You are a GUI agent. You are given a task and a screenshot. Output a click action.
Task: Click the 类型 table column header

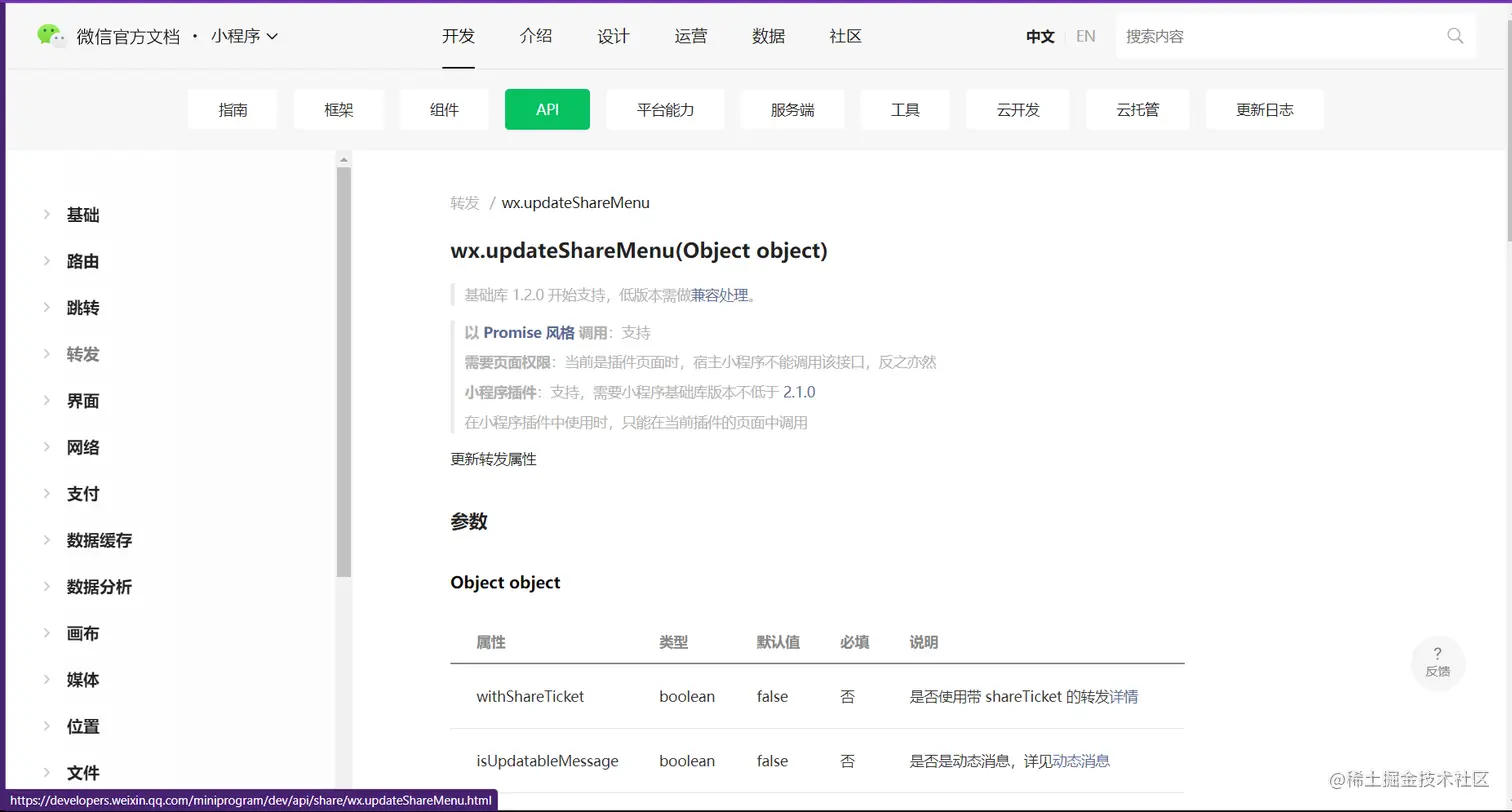674,642
